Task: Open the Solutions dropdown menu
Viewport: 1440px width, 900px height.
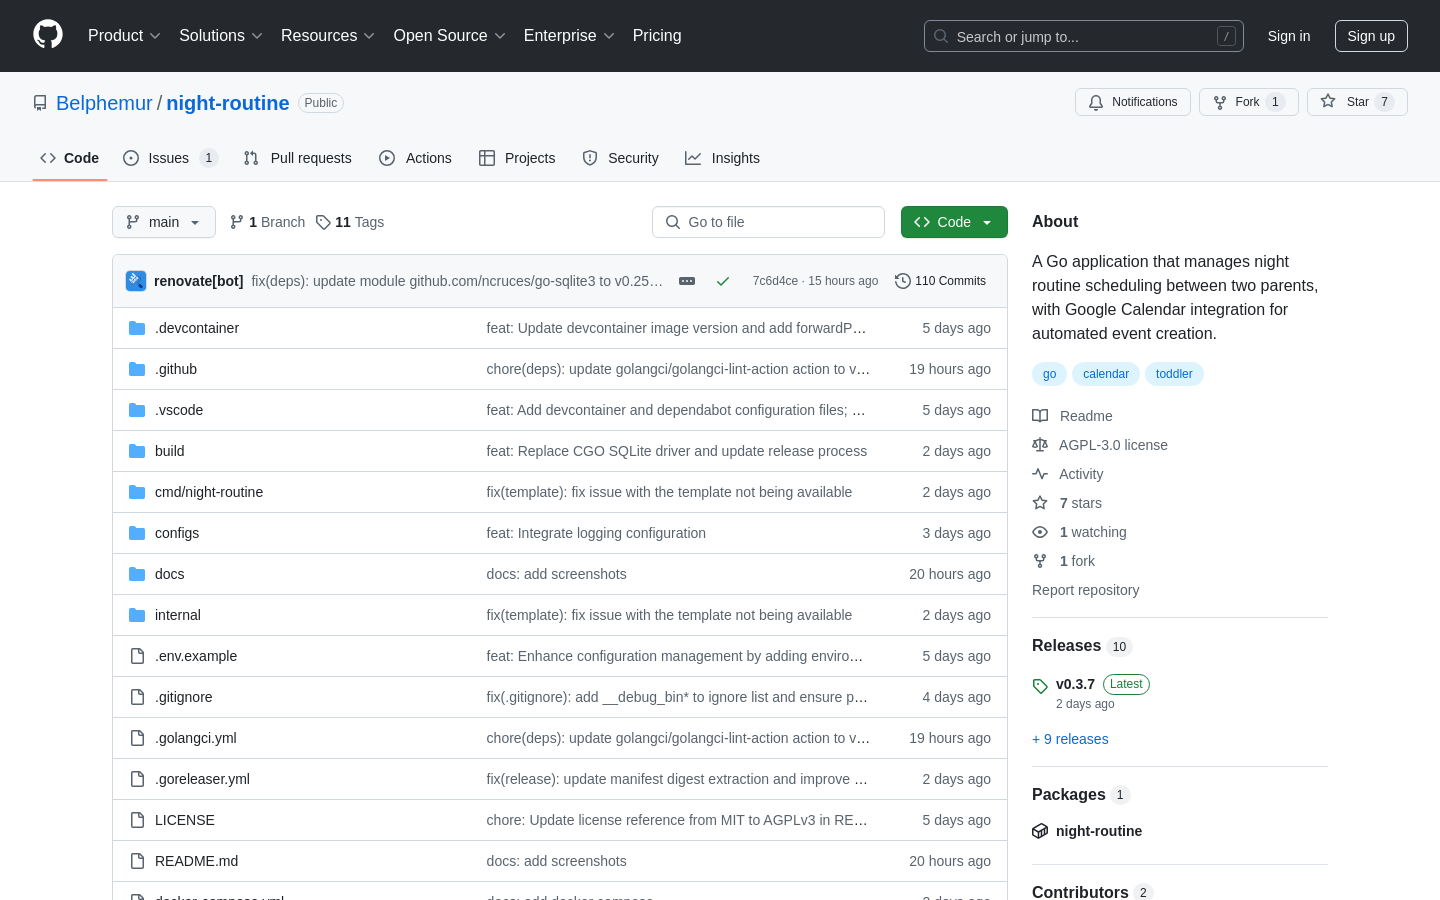Action: click(x=221, y=36)
